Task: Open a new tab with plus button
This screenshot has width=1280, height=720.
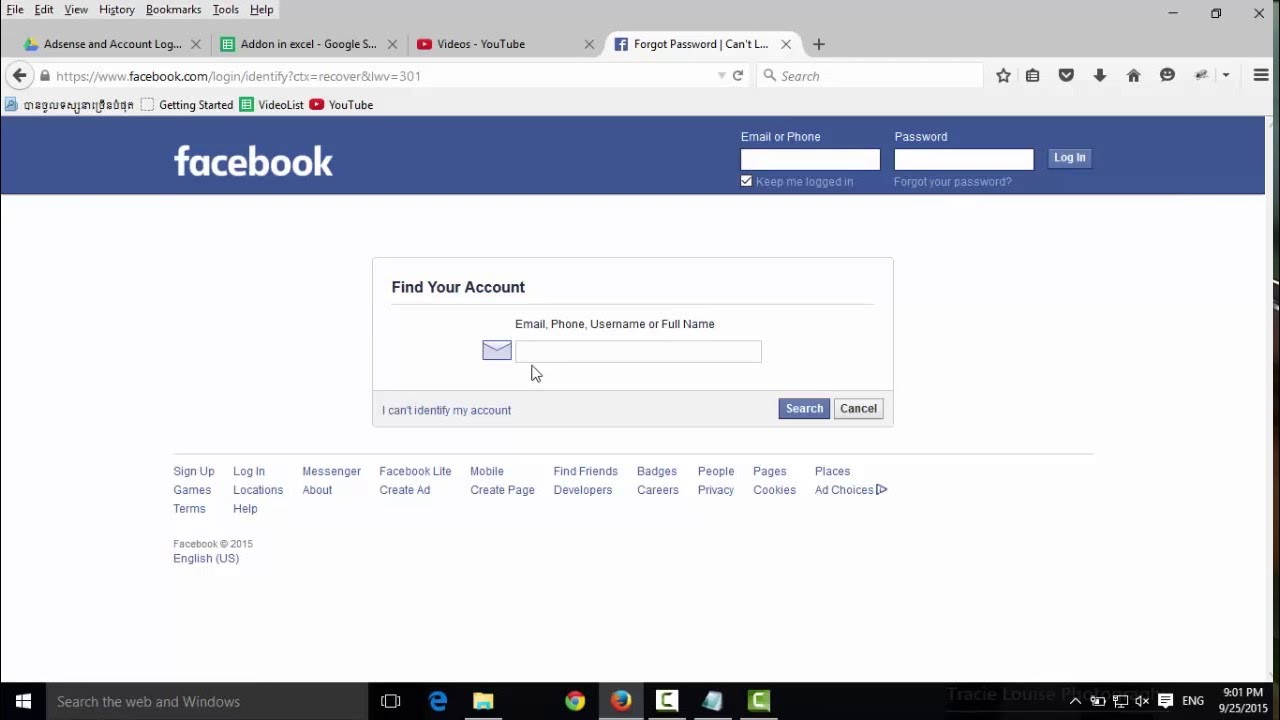Action: pos(819,44)
